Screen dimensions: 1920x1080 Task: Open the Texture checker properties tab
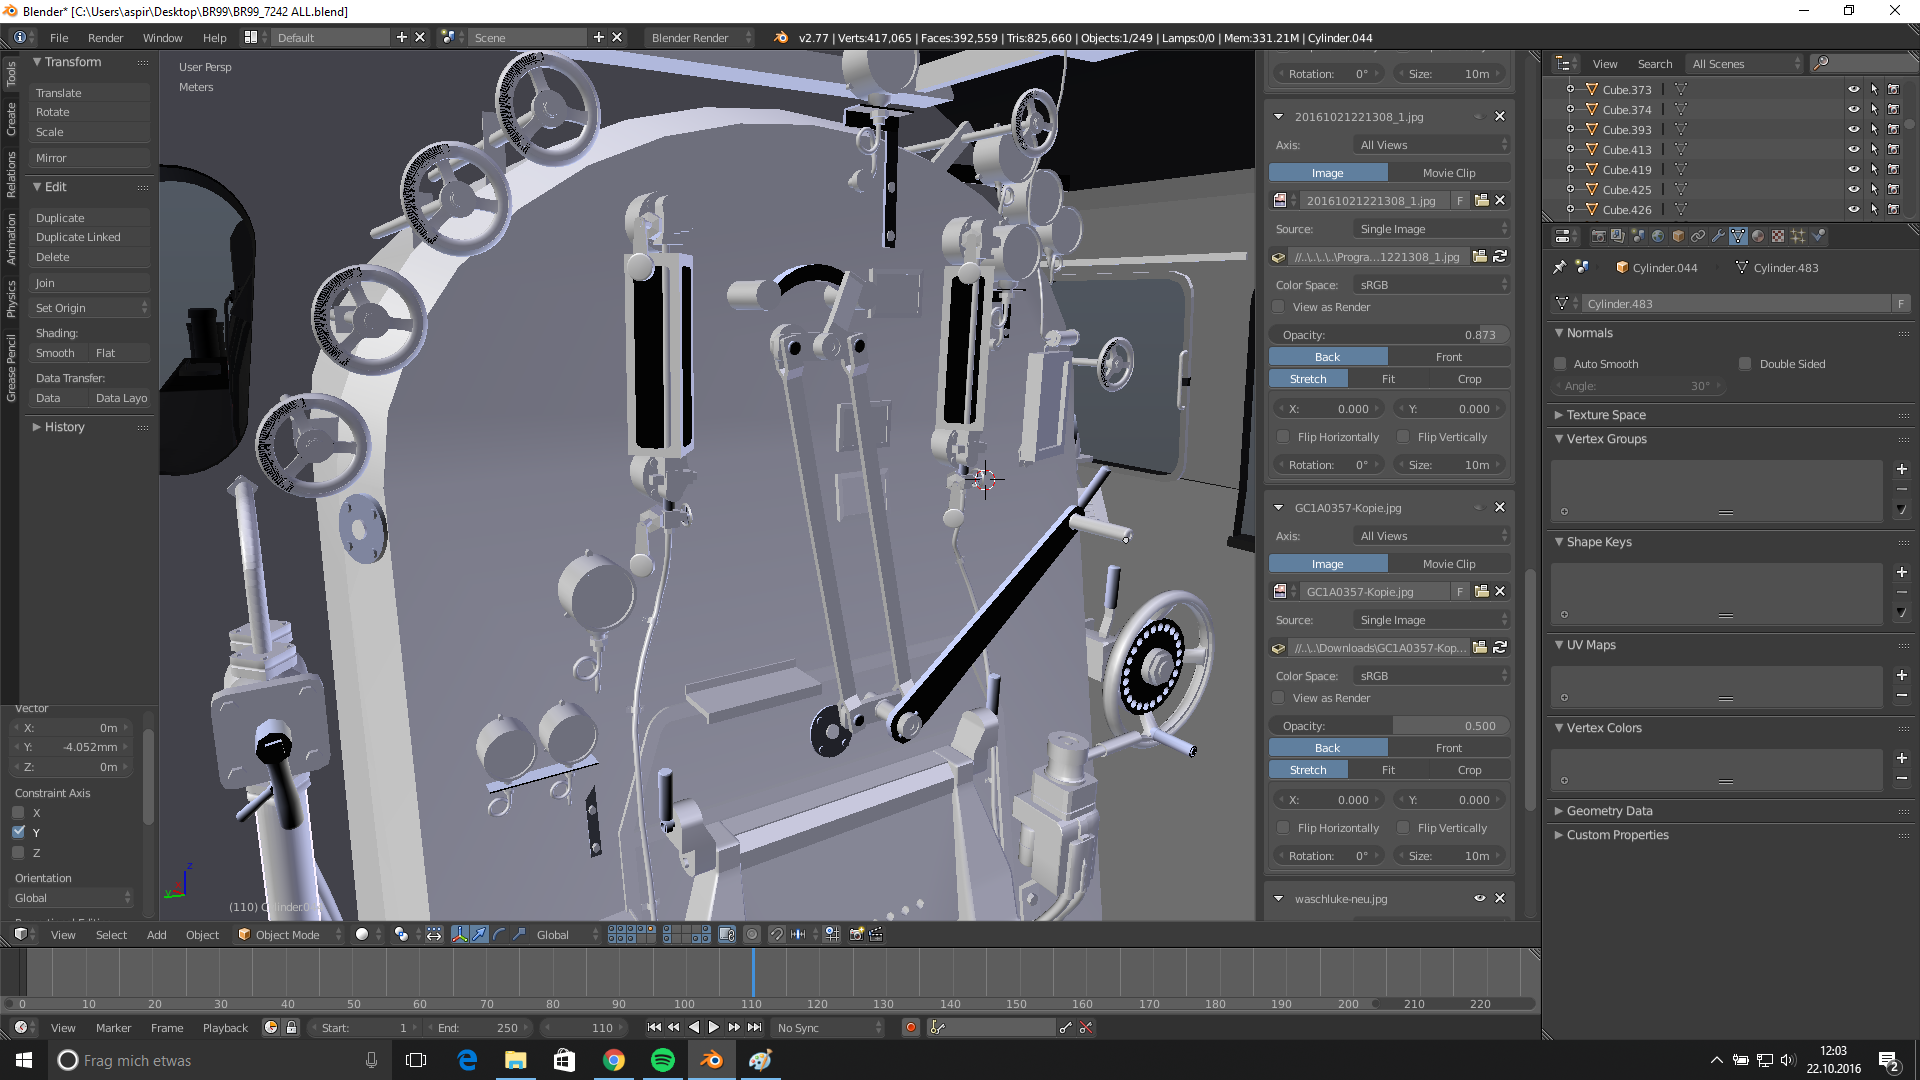point(1778,236)
